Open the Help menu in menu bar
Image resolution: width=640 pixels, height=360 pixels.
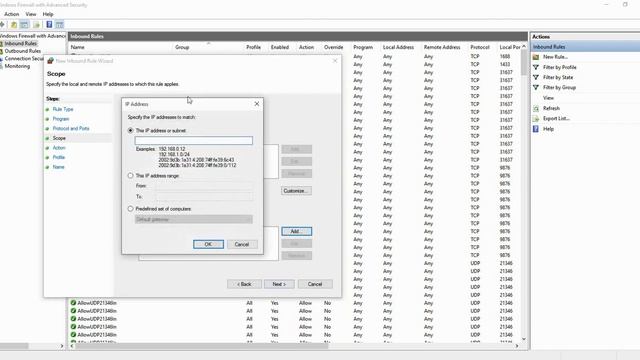[48, 14]
